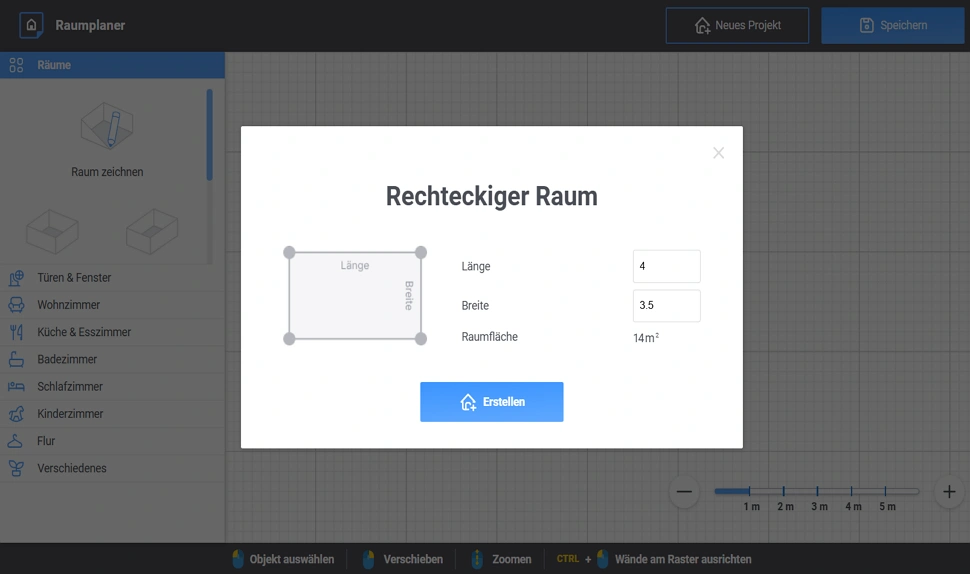This screenshot has height=574, width=970.
Task: Close the Rechteckiger Raum dialog
Action: 718,153
